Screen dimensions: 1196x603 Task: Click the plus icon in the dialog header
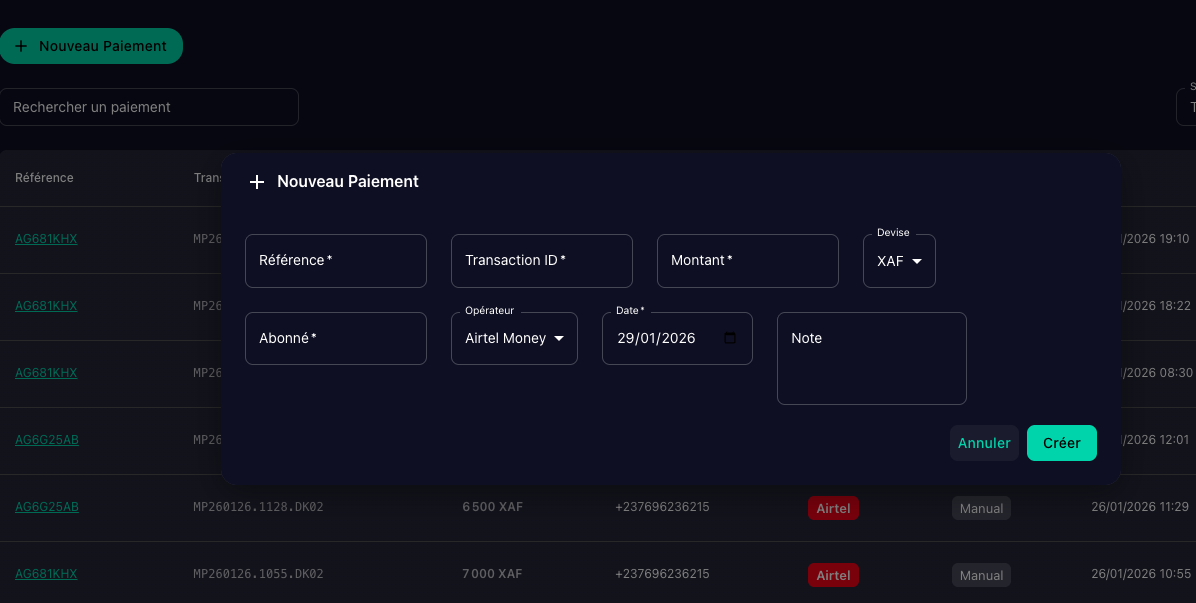pyautogui.click(x=256, y=181)
